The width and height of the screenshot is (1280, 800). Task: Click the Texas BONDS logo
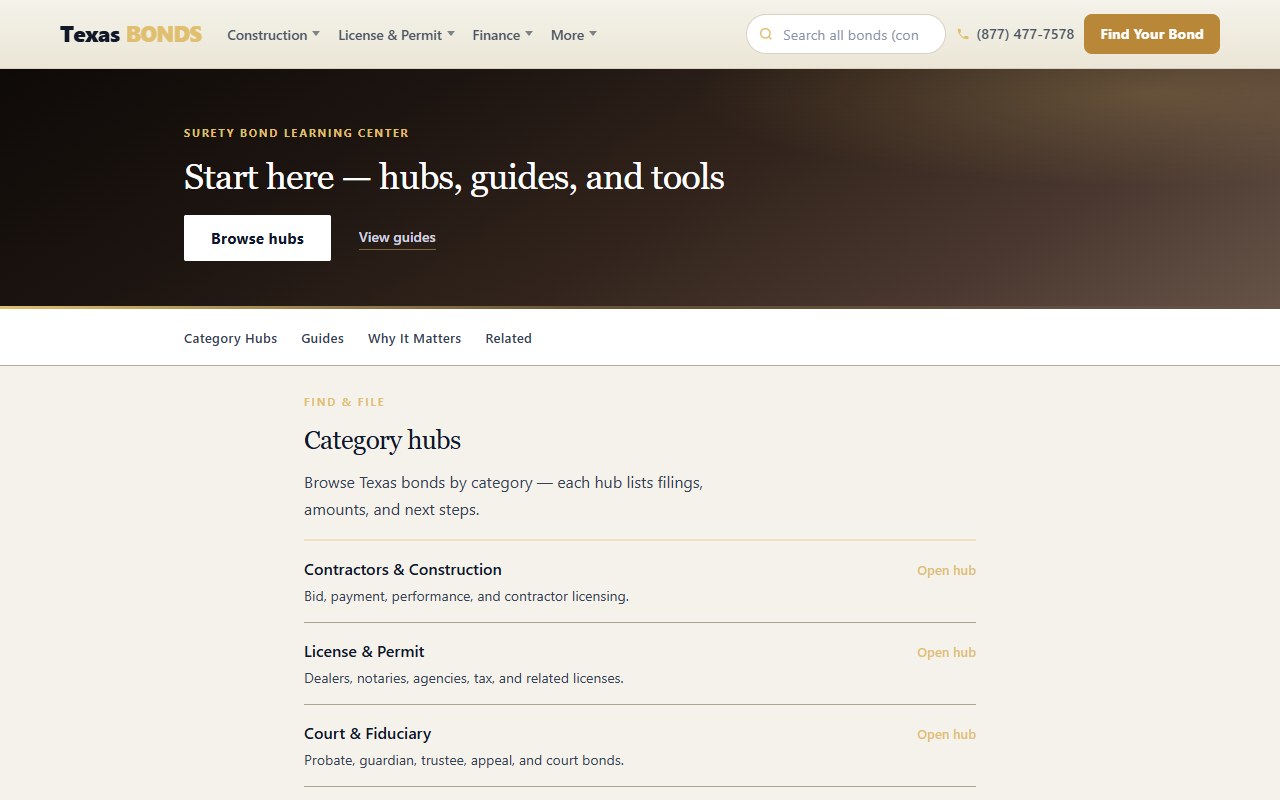point(131,34)
